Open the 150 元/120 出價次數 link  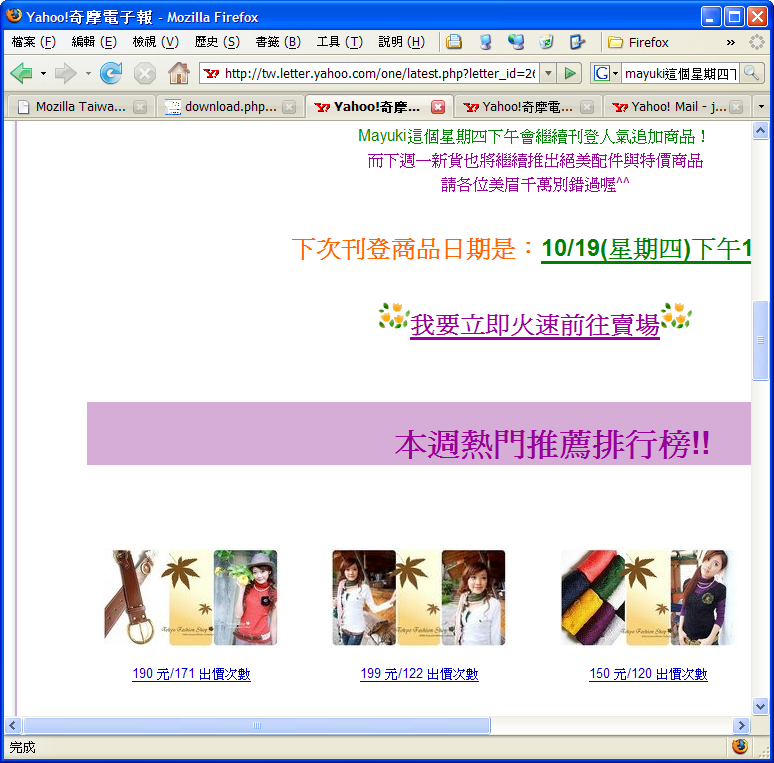coord(648,674)
